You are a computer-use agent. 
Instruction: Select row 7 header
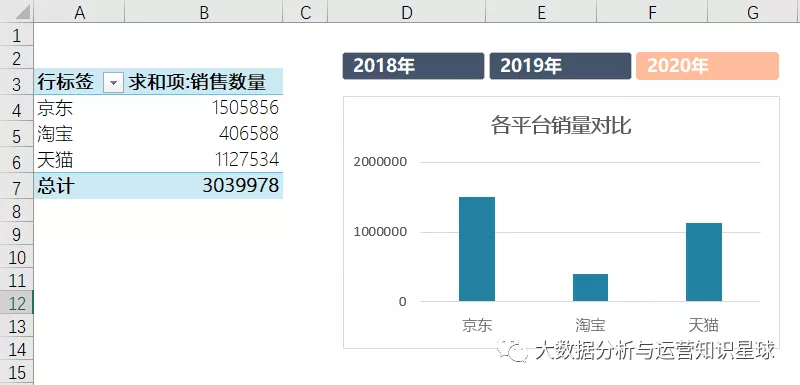coord(17,187)
